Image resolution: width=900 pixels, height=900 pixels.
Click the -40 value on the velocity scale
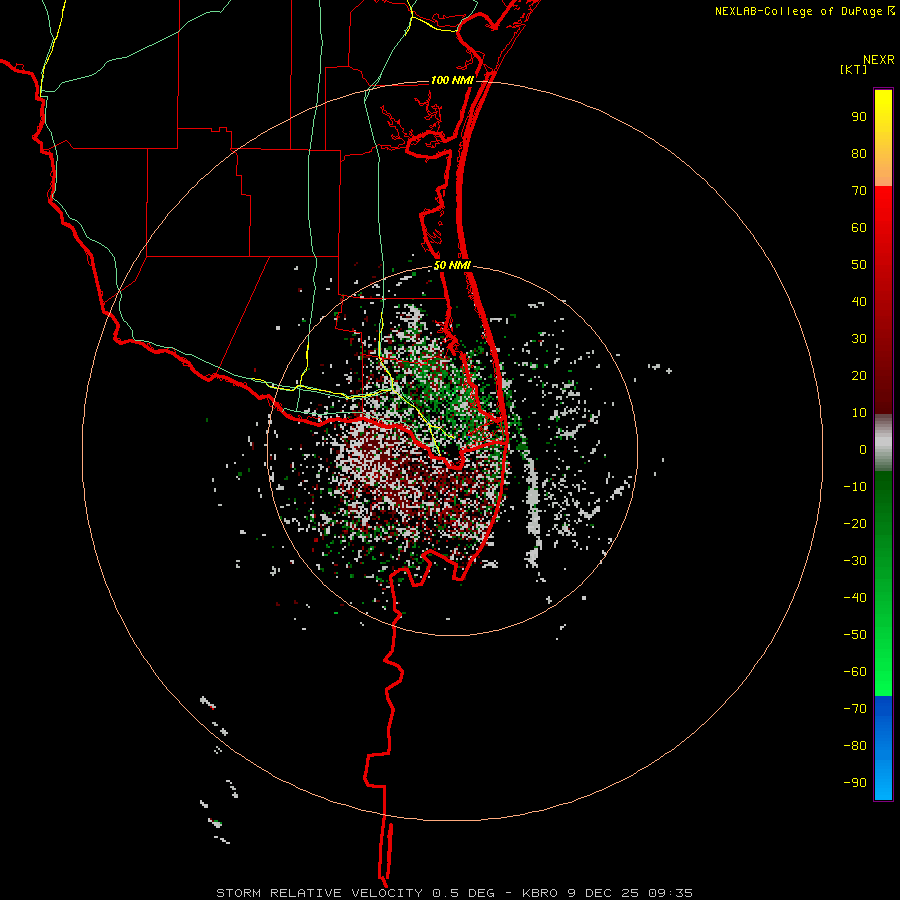[x=855, y=598]
